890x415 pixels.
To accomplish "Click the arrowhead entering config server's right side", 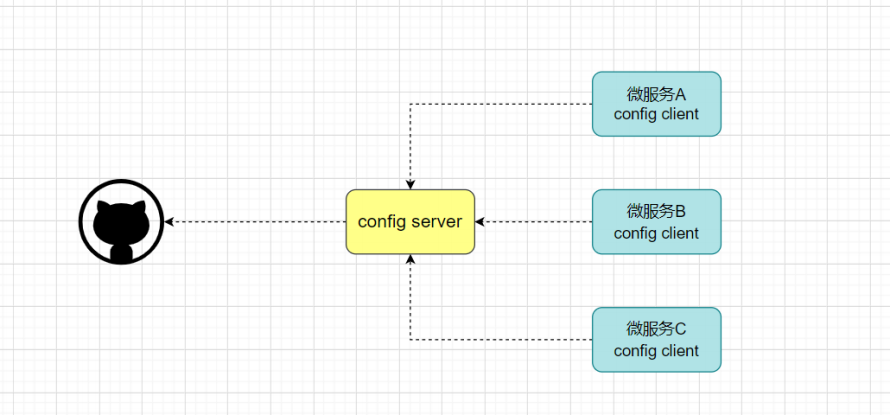I will click(479, 222).
